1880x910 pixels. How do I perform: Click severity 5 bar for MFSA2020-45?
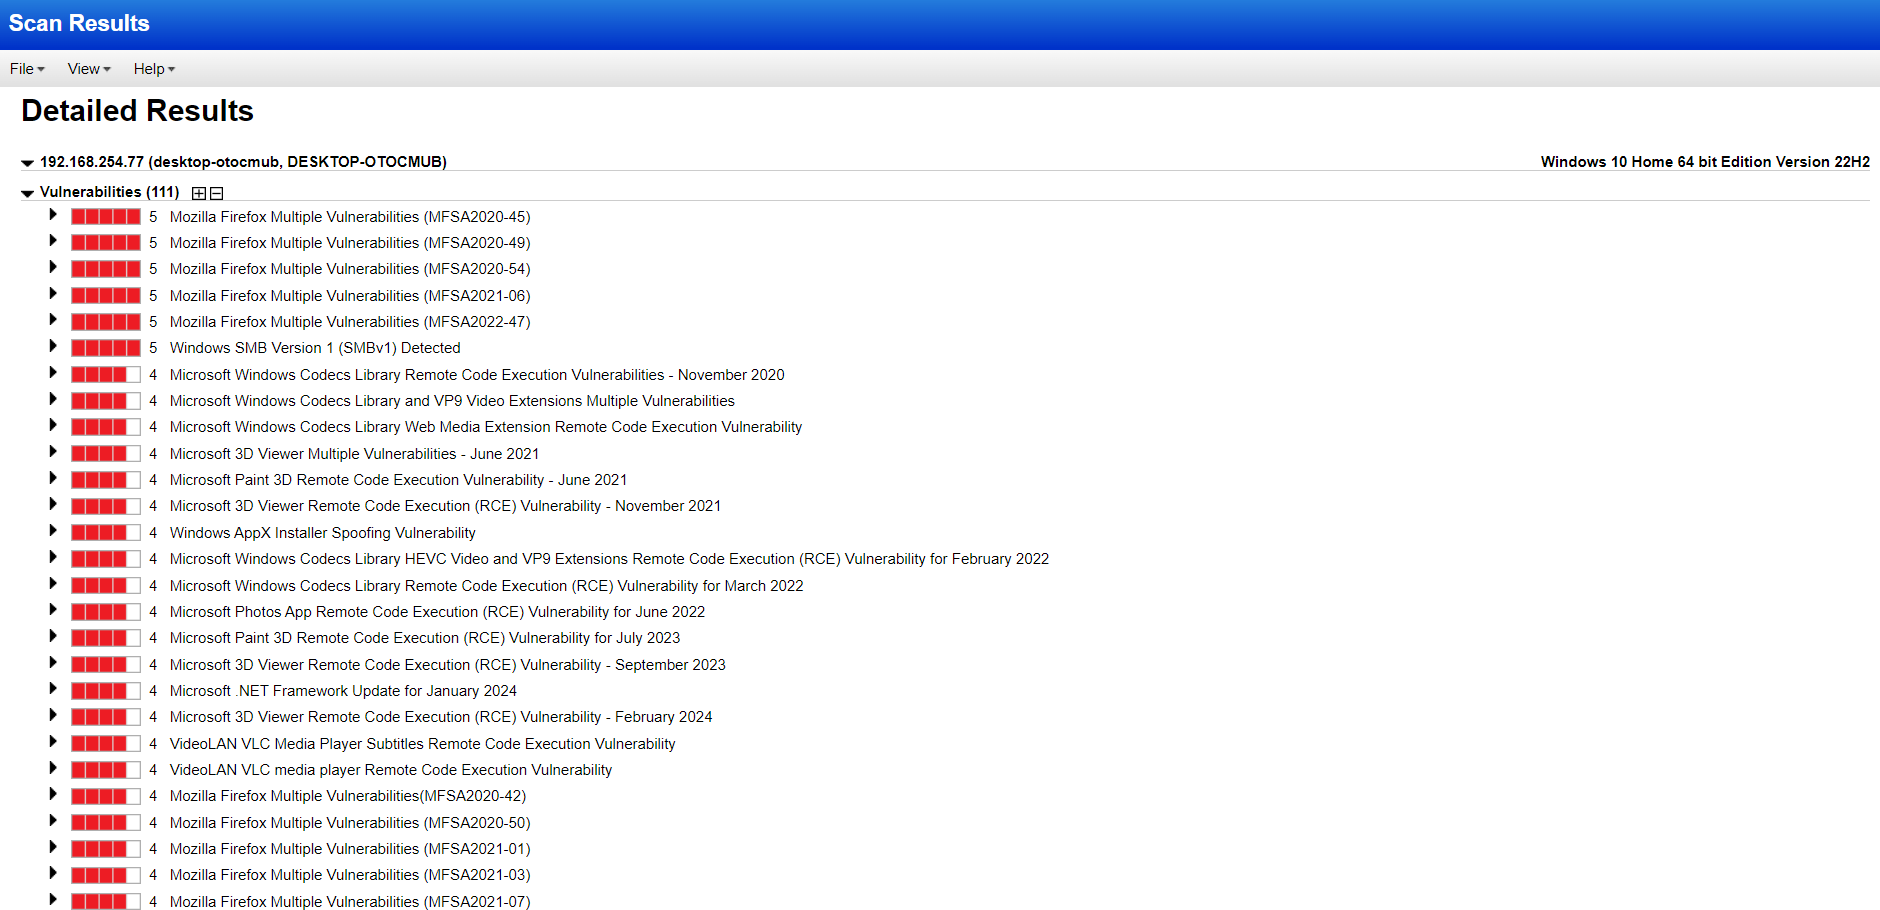coord(106,216)
